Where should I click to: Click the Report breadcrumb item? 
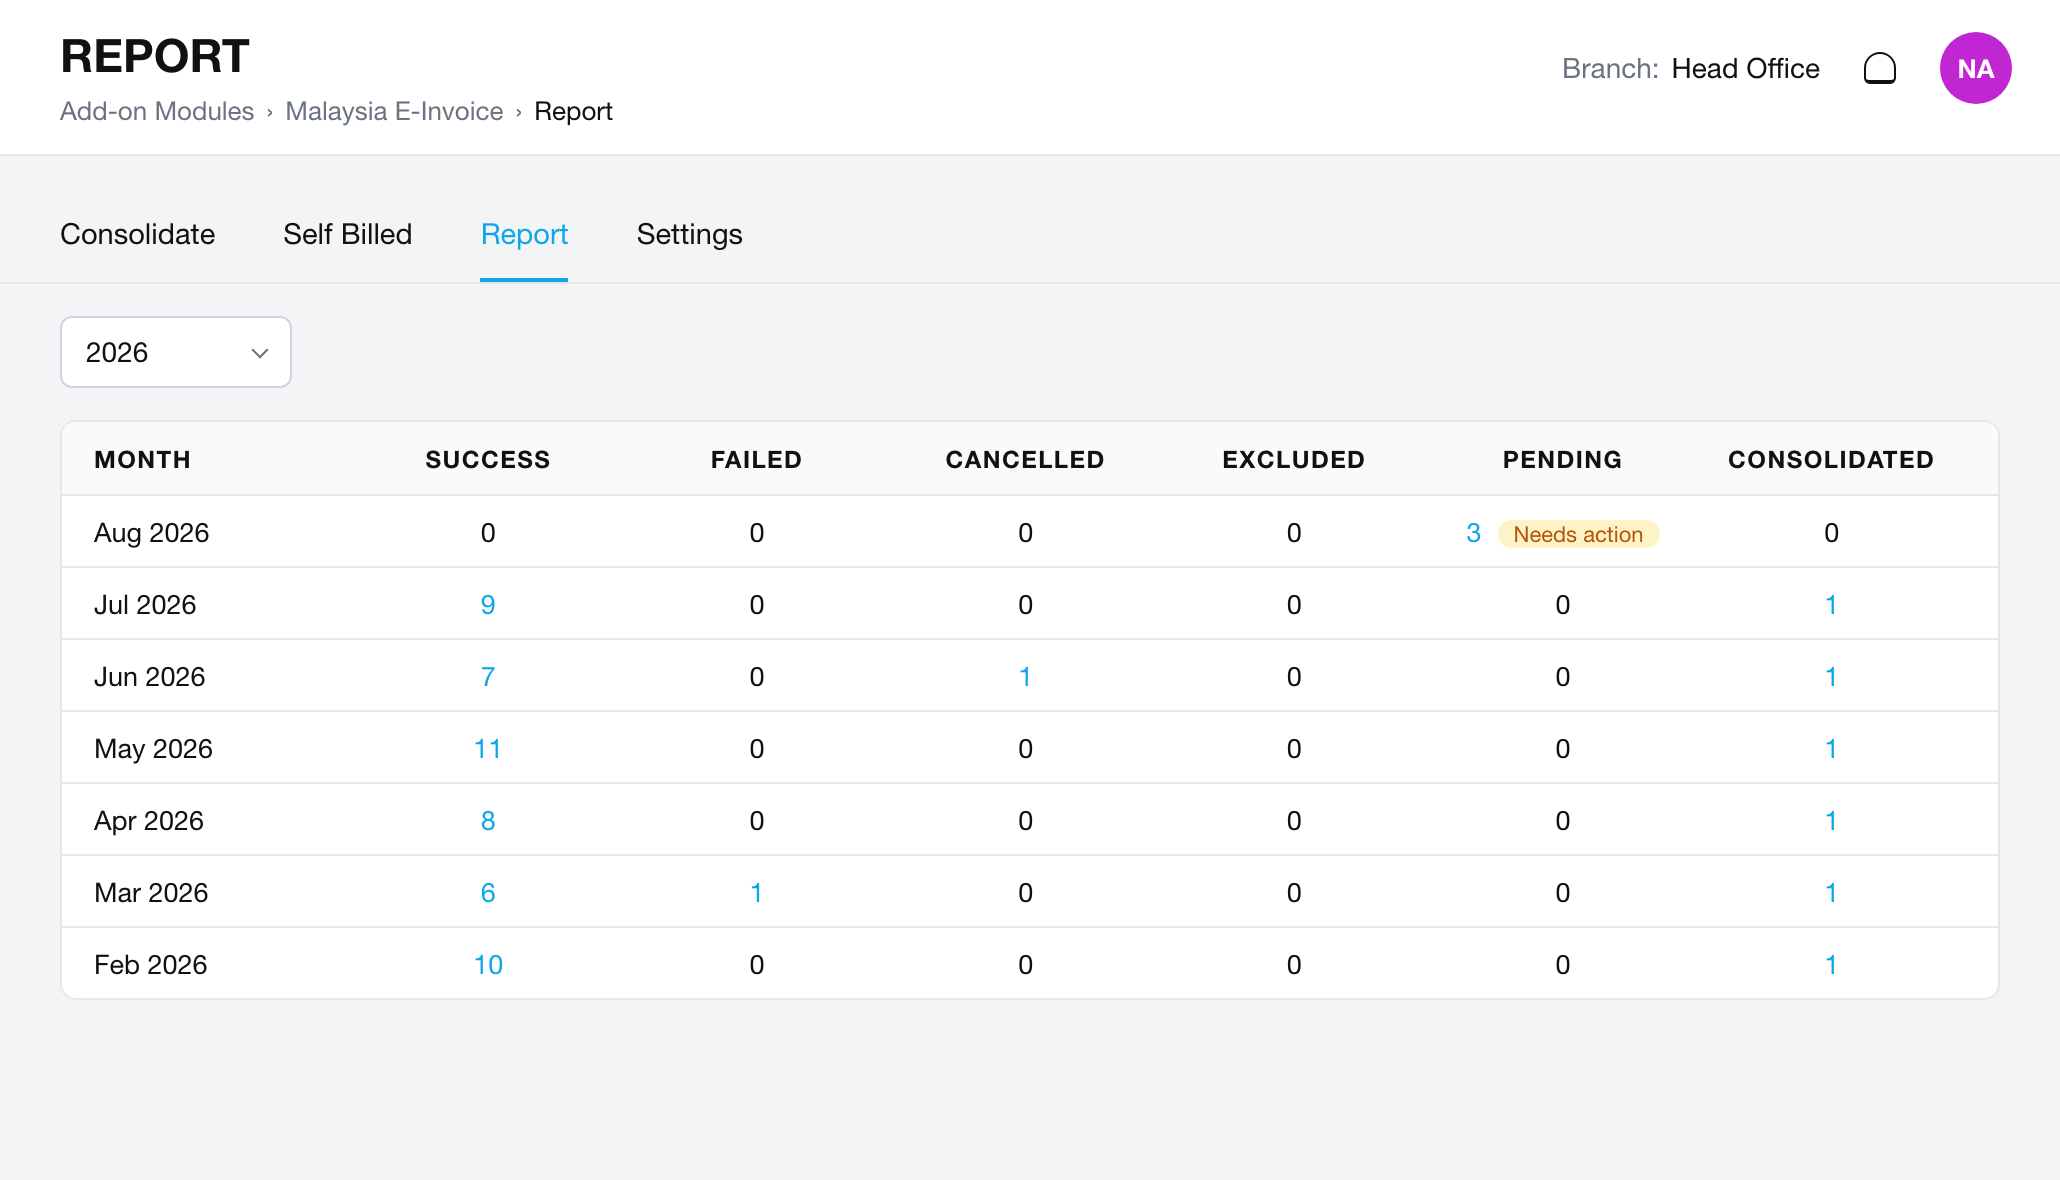pyautogui.click(x=573, y=111)
